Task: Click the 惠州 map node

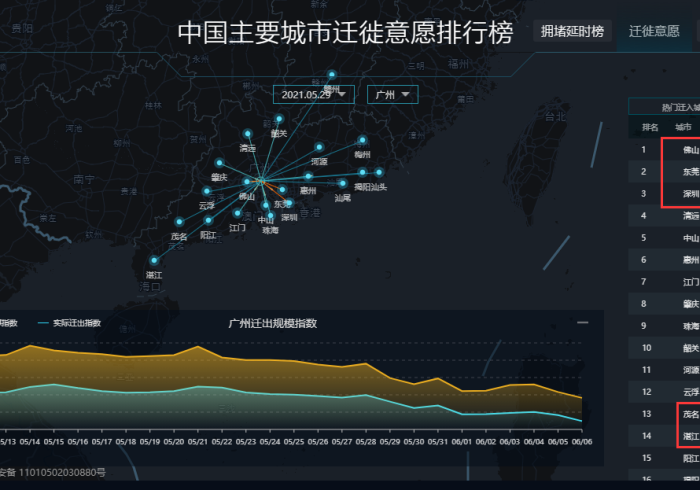Action: click(308, 176)
